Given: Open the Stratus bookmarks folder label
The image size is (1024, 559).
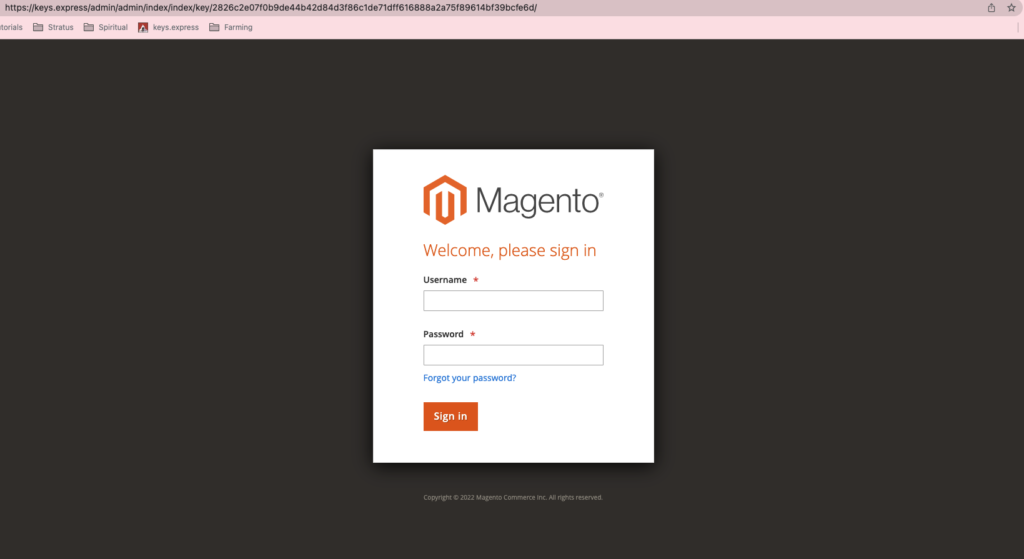Looking at the screenshot, I should point(61,27).
